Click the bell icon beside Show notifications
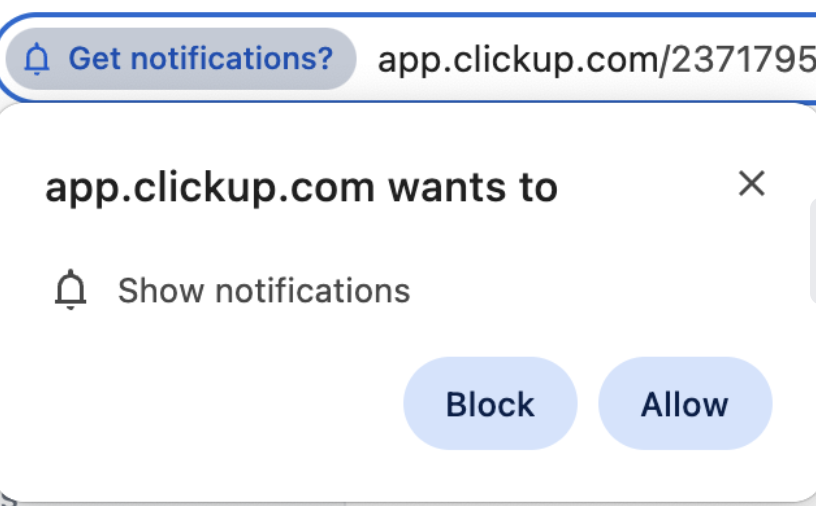Image resolution: width=816 pixels, height=506 pixels. point(71,291)
